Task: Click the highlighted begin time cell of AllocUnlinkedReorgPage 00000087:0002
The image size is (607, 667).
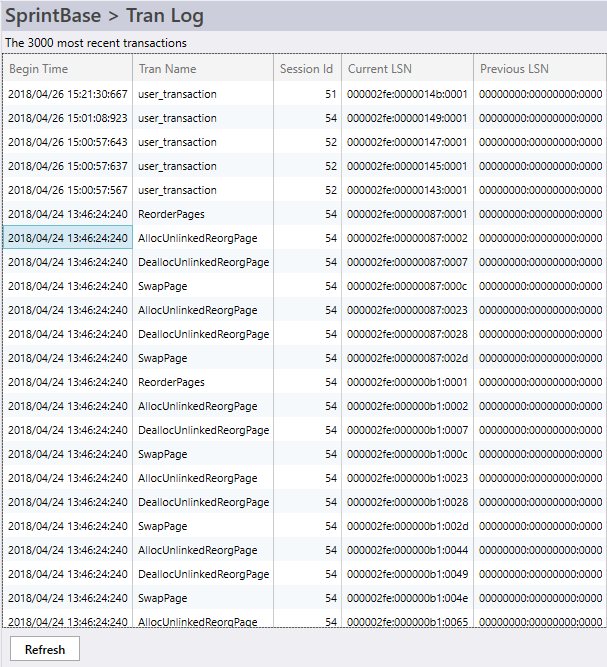Action: click(68, 238)
